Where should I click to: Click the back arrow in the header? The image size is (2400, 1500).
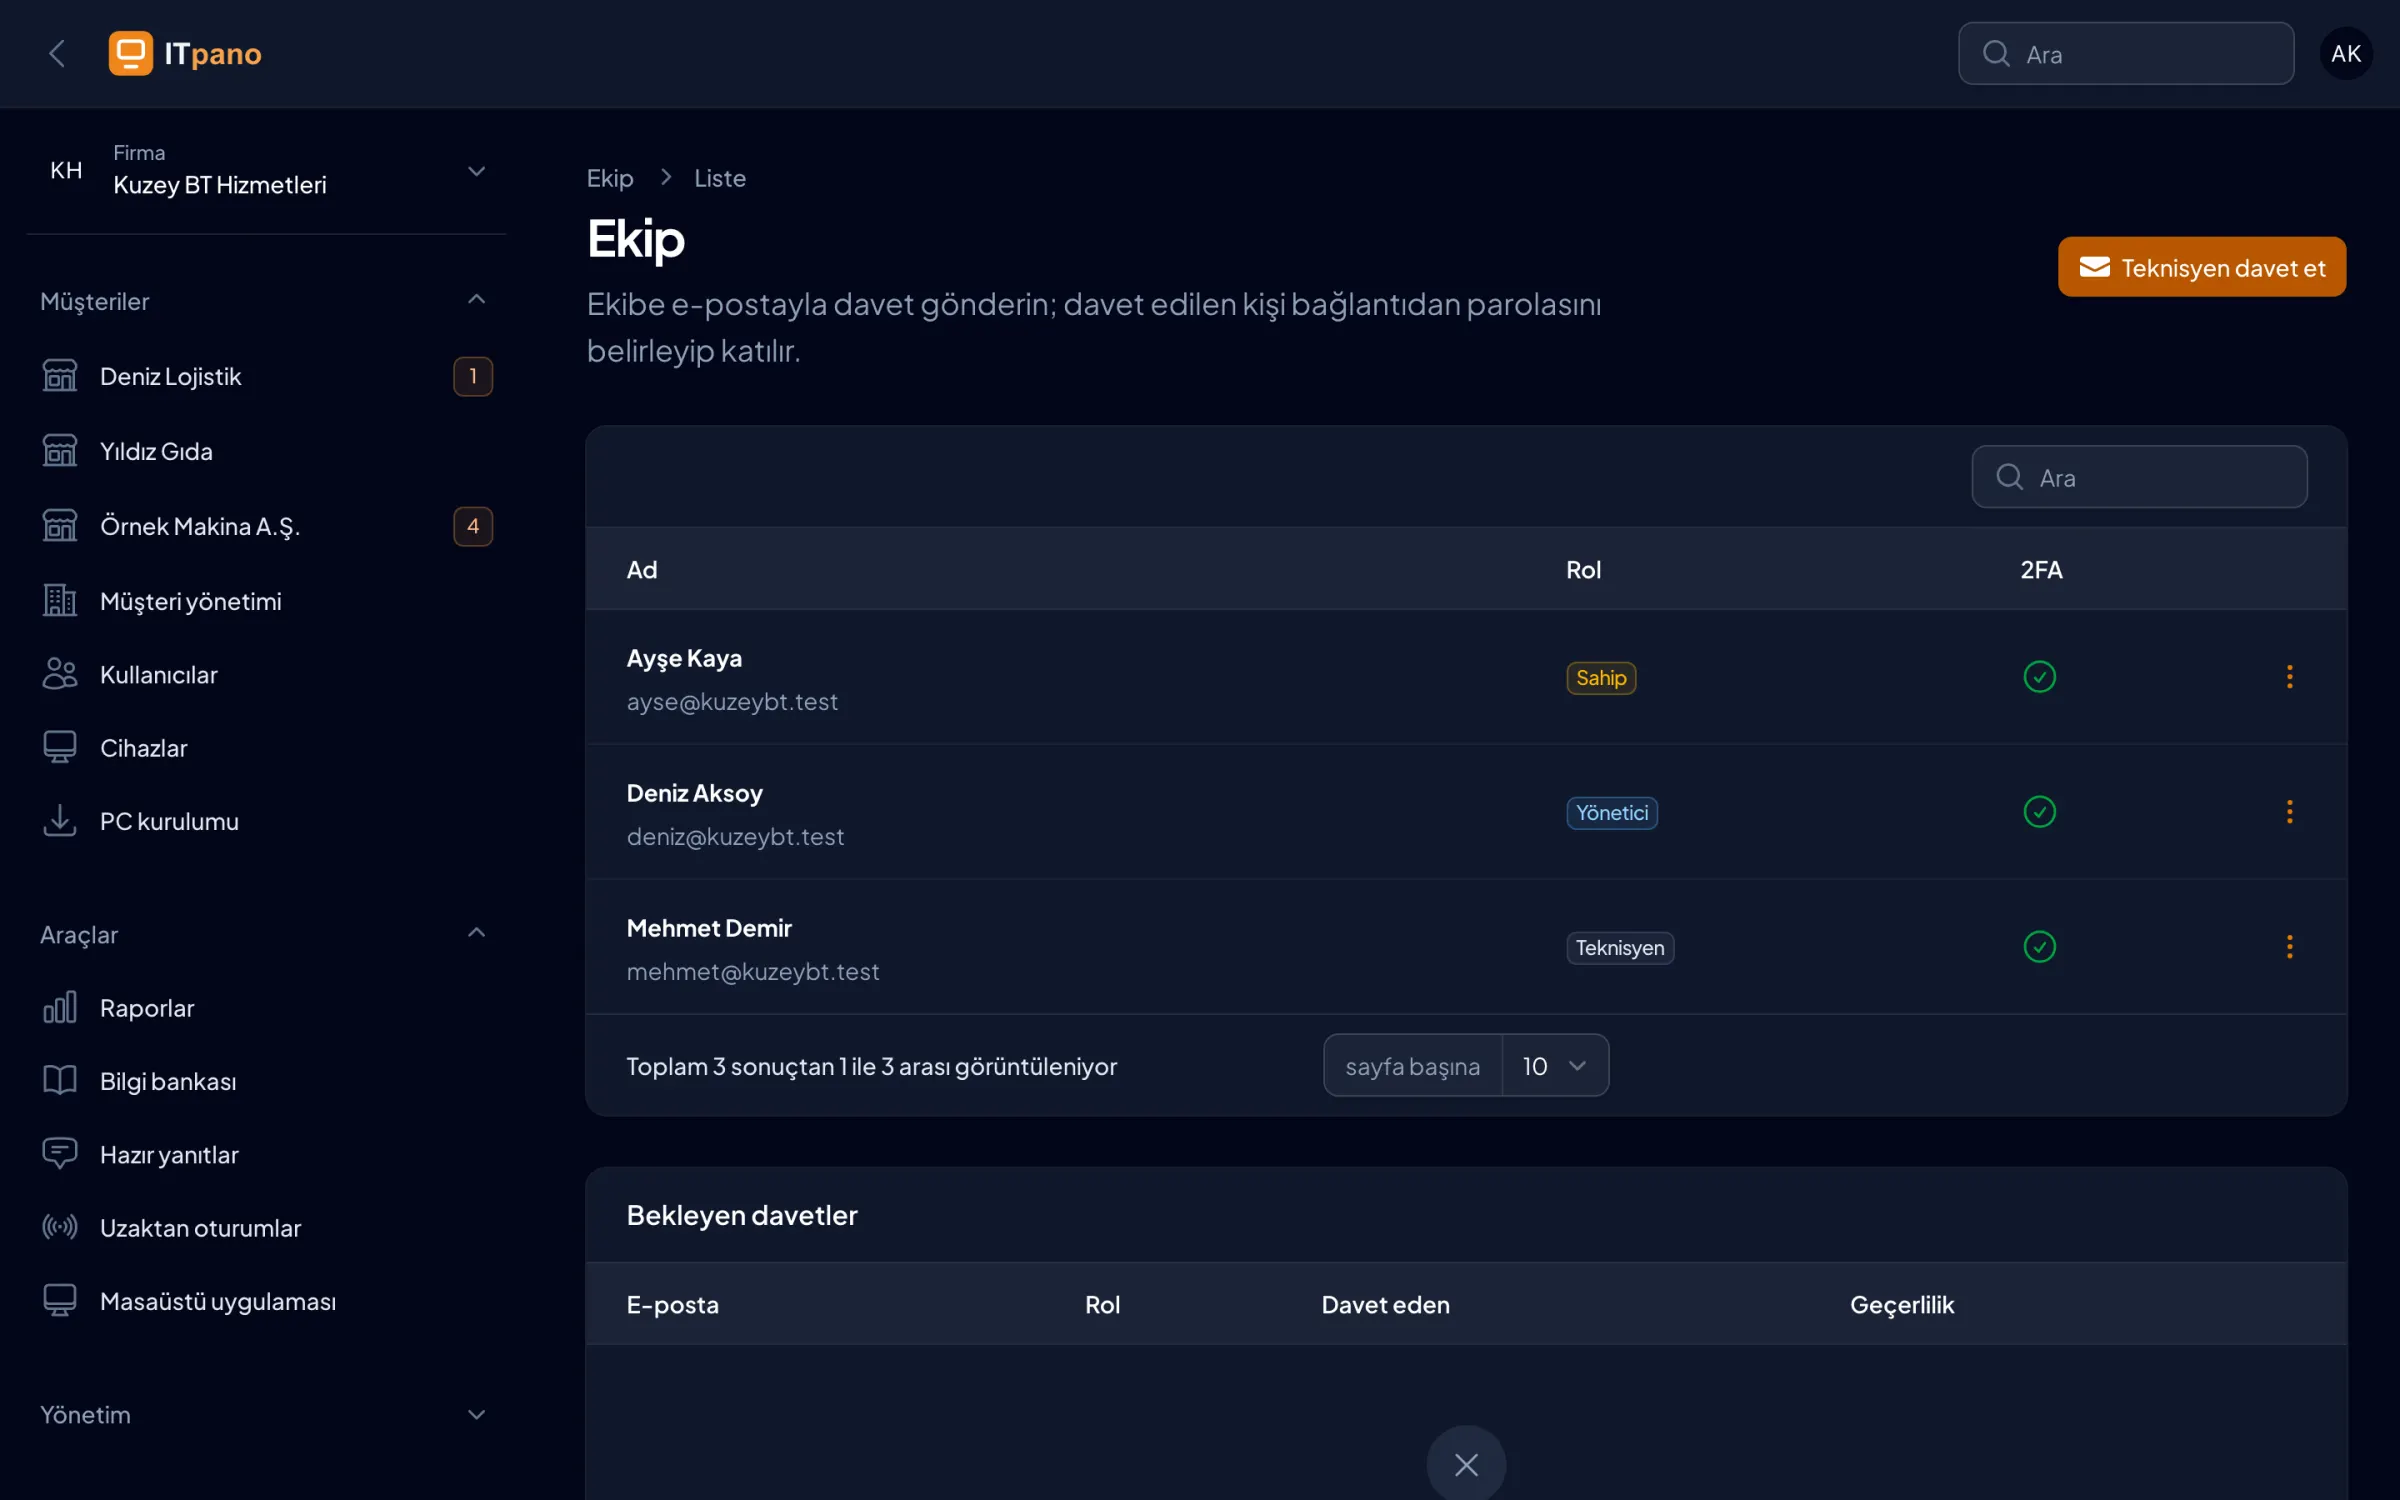click(x=57, y=54)
